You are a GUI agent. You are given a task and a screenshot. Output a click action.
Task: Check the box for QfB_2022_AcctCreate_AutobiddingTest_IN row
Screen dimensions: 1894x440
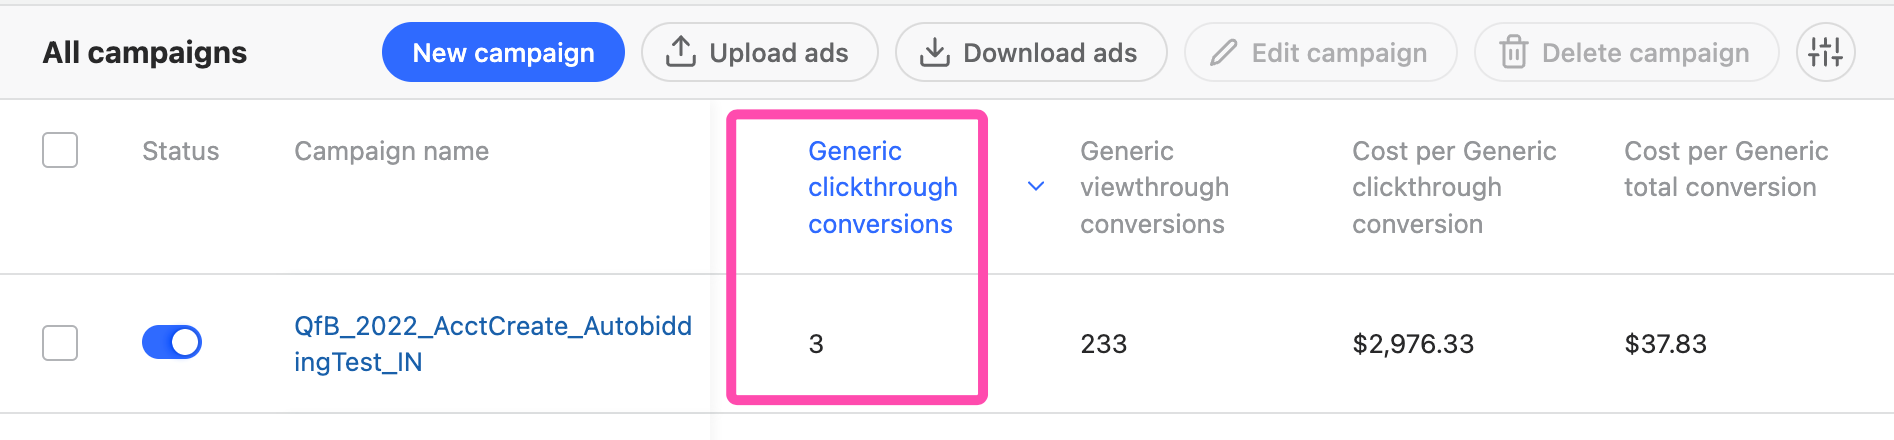(x=60, y=342)
